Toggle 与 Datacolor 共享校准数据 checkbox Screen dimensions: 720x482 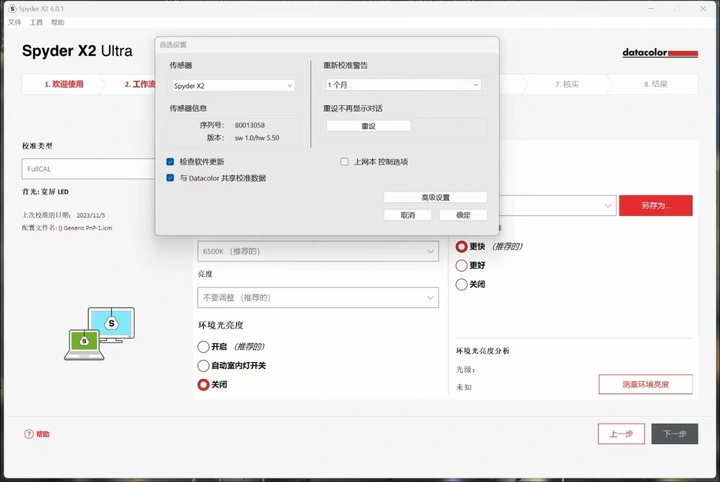171,178
